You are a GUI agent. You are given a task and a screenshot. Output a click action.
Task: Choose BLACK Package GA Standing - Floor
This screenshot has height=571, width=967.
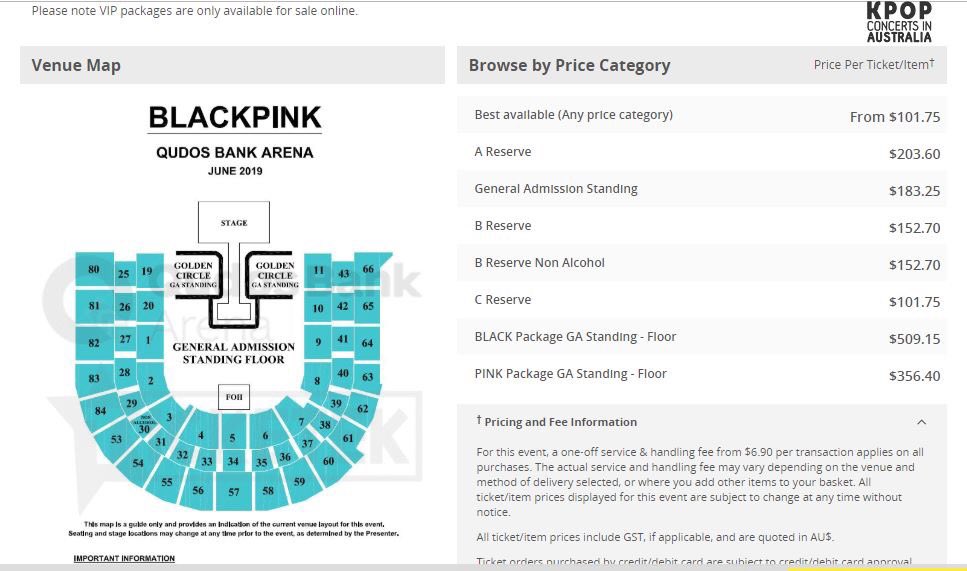pos(575,337)
